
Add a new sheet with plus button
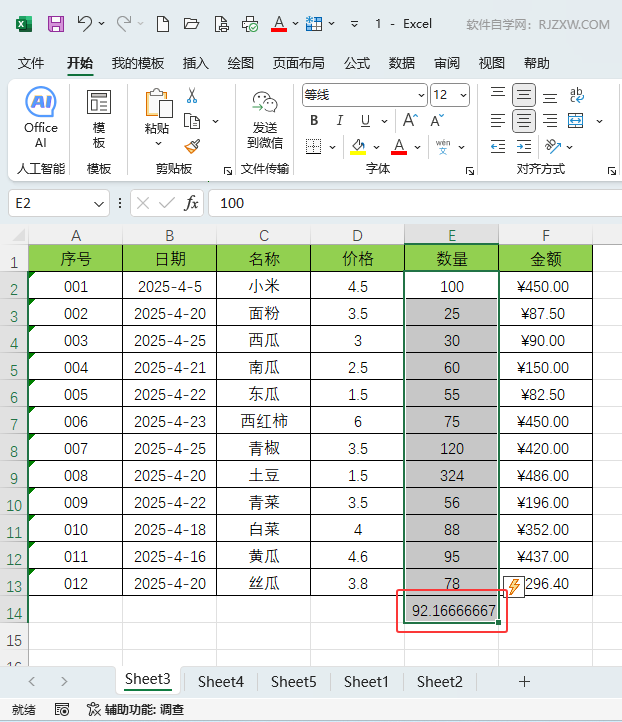[524, 681]
